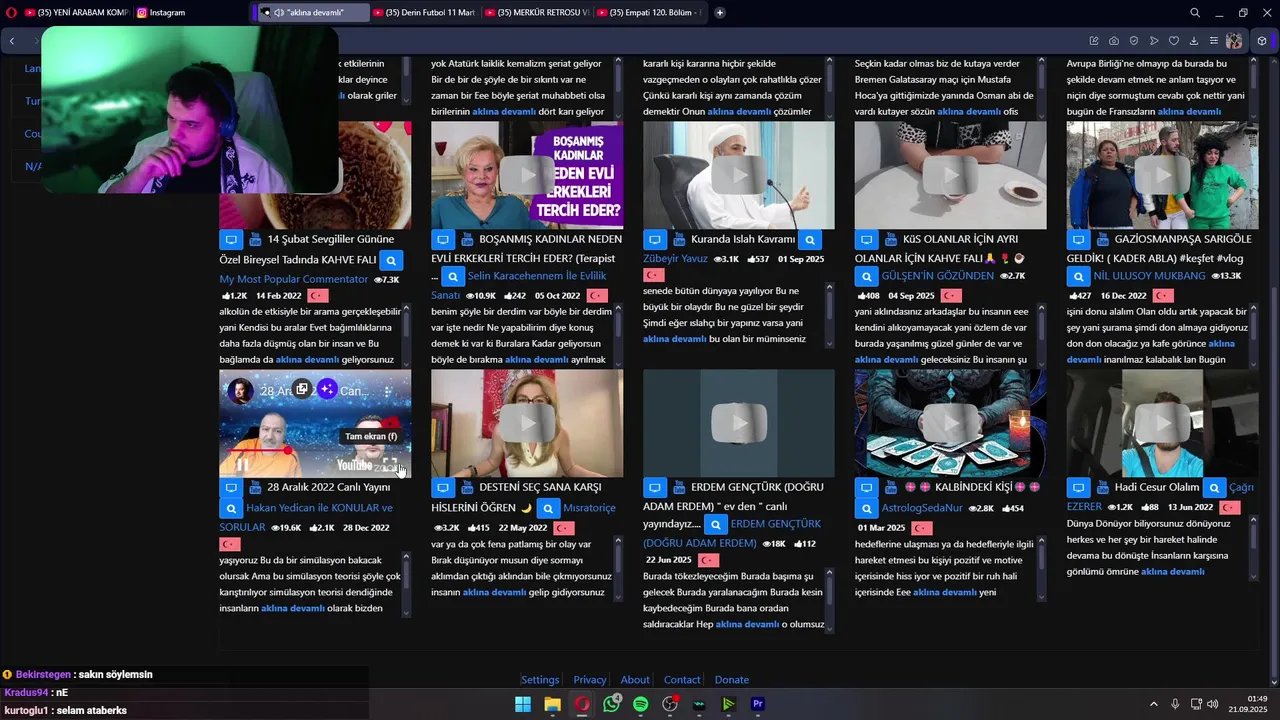Open Mısratoriçe channel link
1280x720 pixels.
pos(590,508)
